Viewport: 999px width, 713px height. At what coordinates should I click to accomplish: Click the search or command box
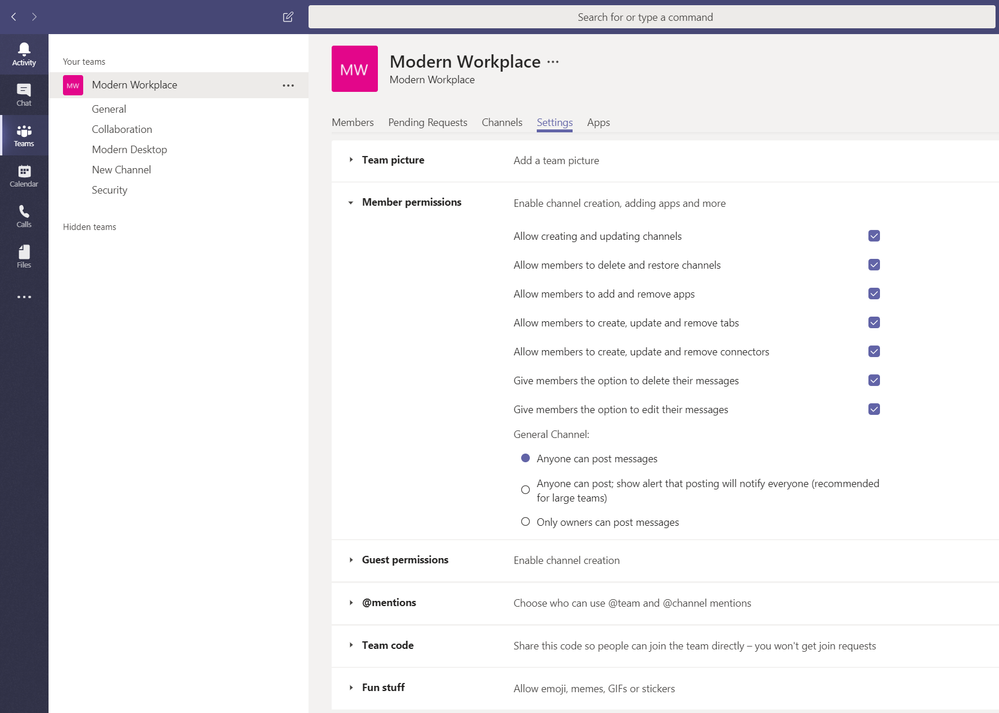click(x=651, y=17)
